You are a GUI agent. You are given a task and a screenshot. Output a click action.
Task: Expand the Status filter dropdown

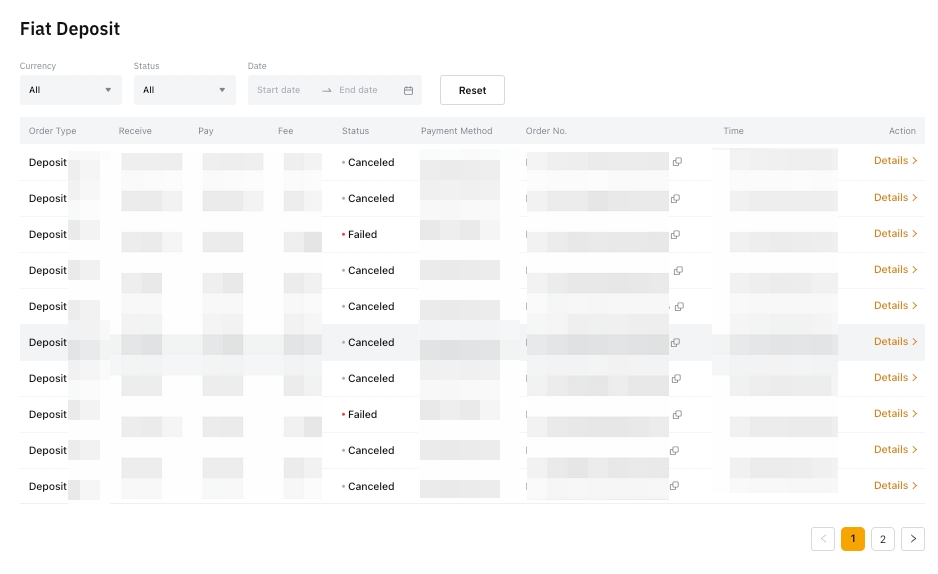(184, 90)
